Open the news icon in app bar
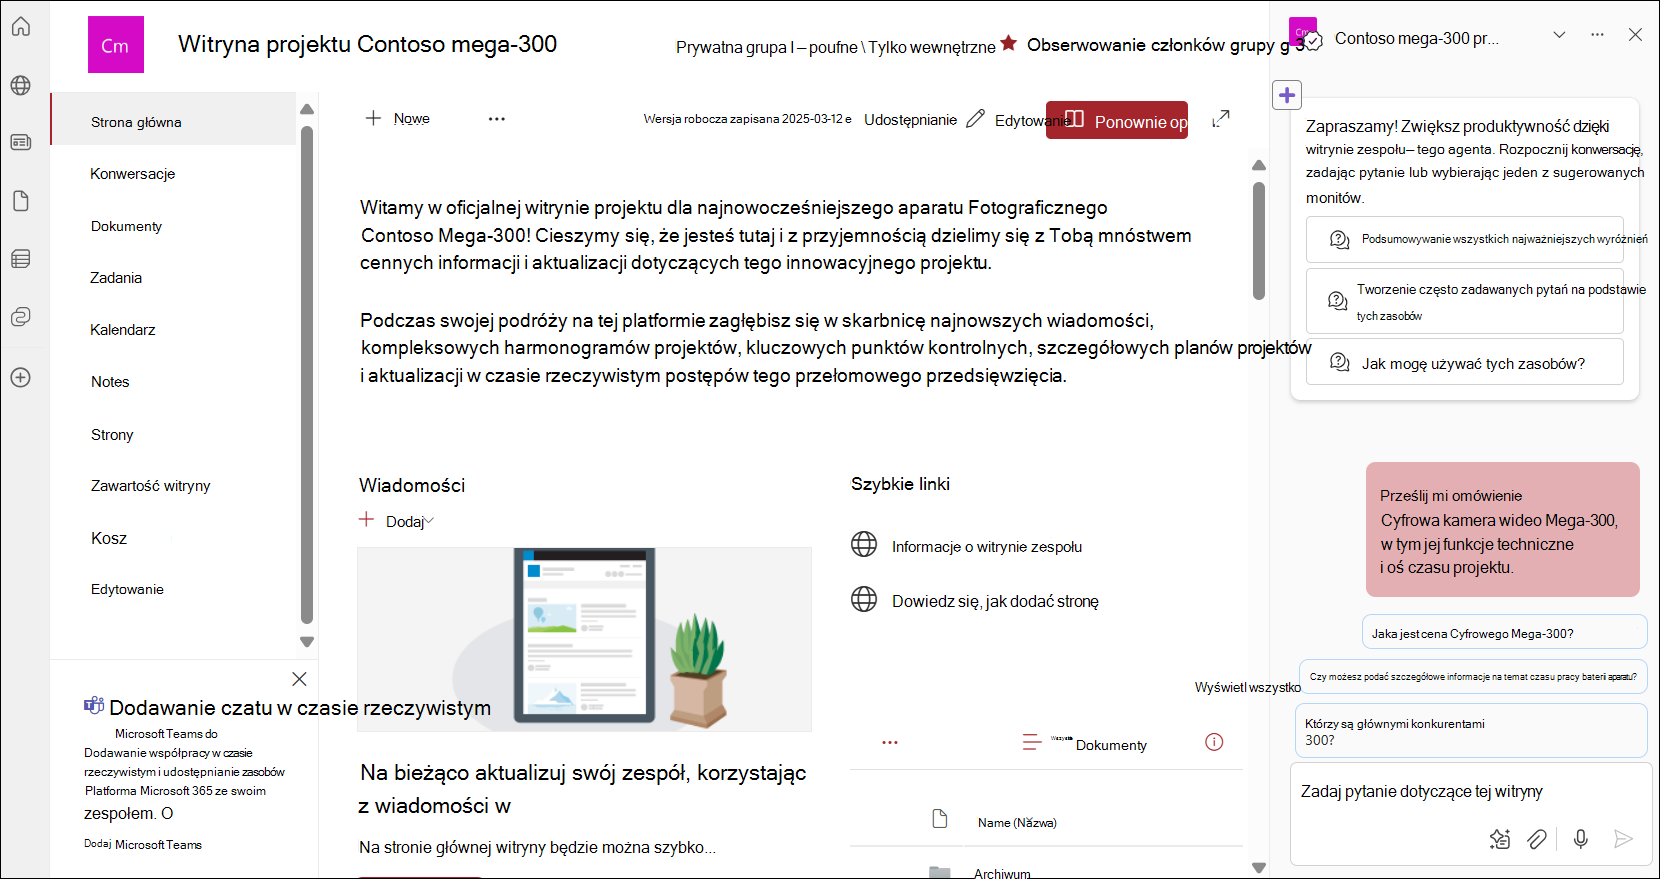Screen dimensions: 1660x879 pos(21,143)
